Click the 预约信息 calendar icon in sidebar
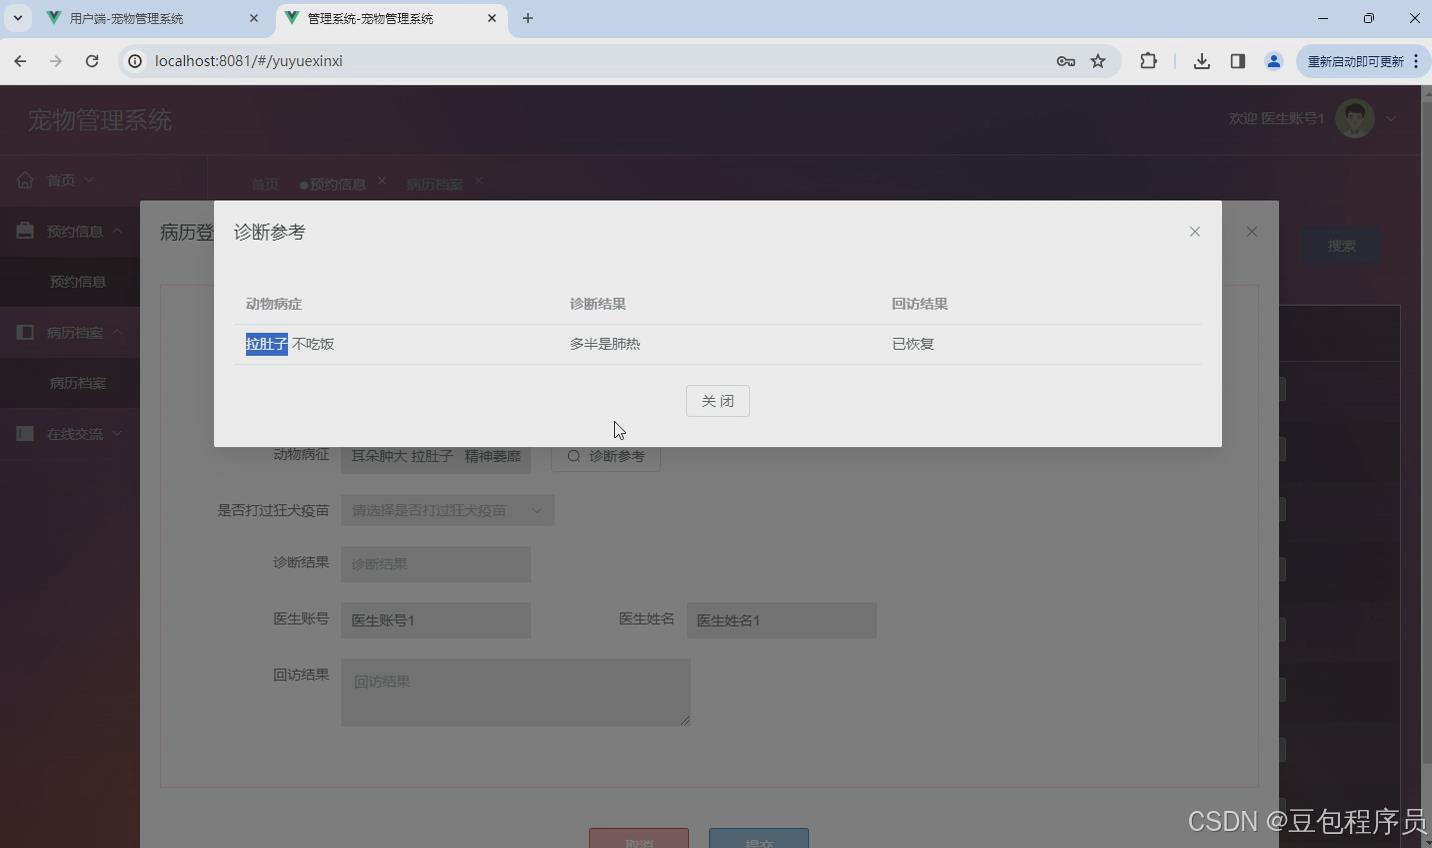The height and width of the screenshot is (848, 1432). click(x=24, y=231)
